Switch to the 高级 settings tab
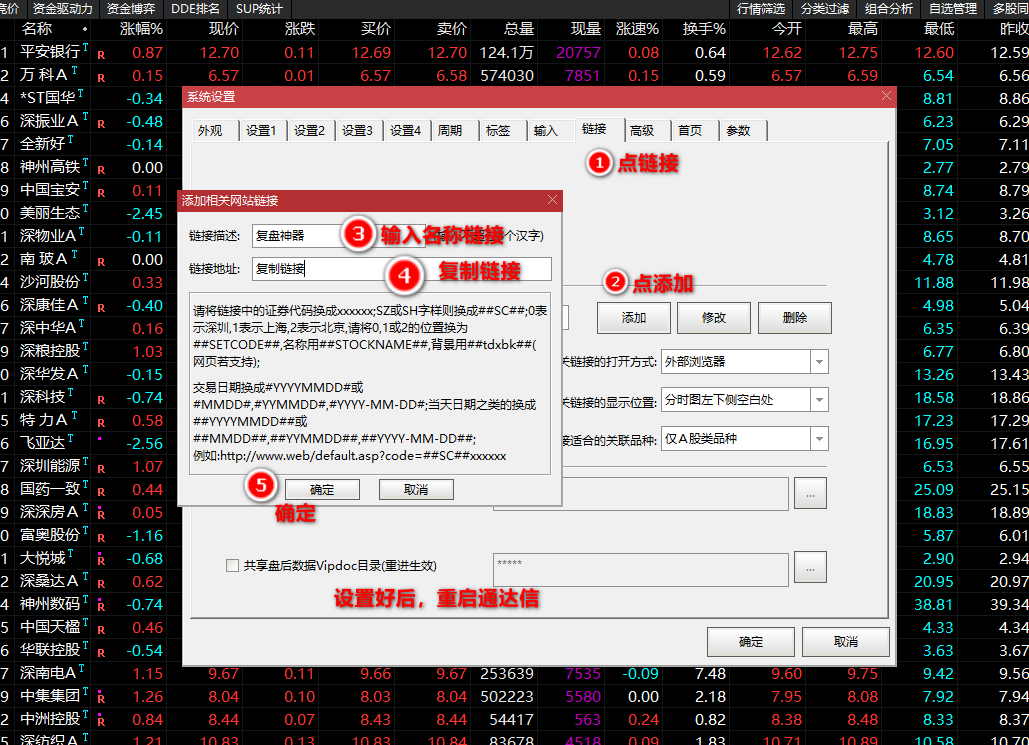 (x=641, y=130)
